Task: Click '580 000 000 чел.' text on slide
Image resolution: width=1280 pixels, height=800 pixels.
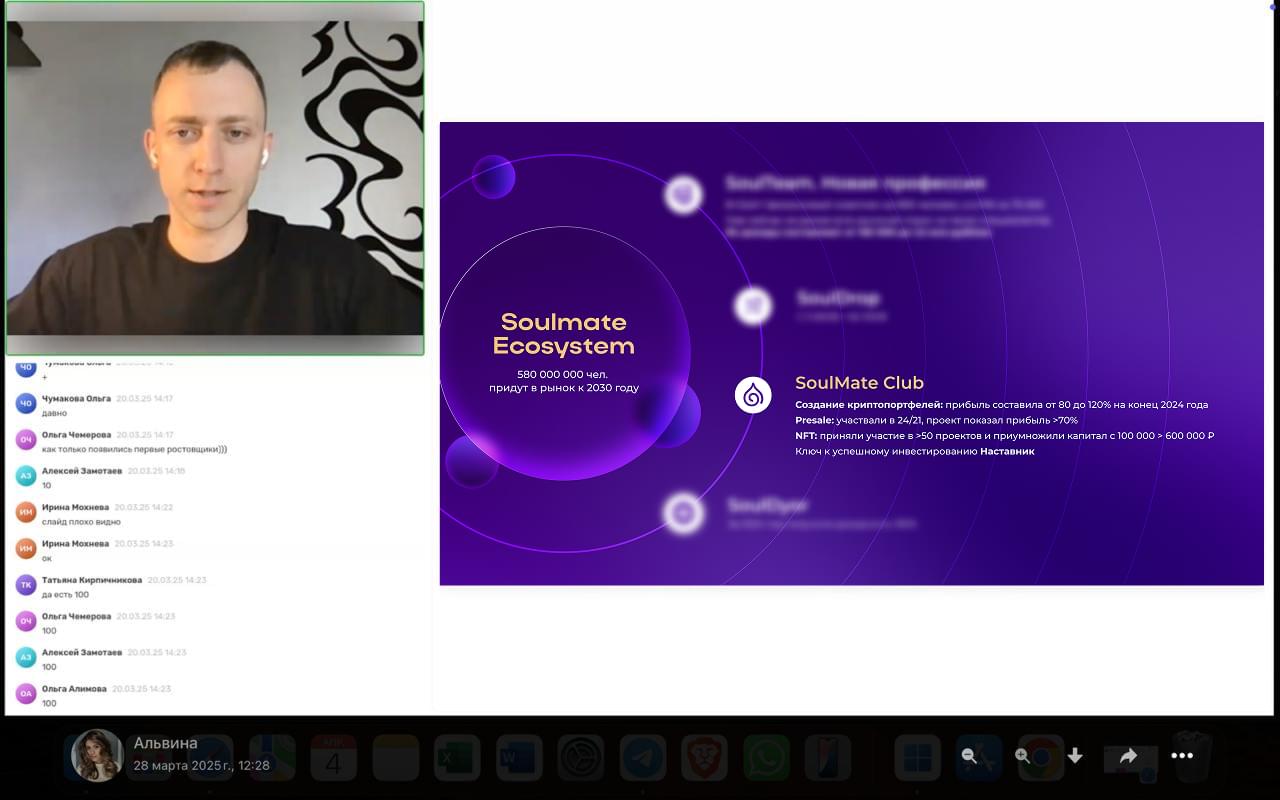Action: coord(562,374)
